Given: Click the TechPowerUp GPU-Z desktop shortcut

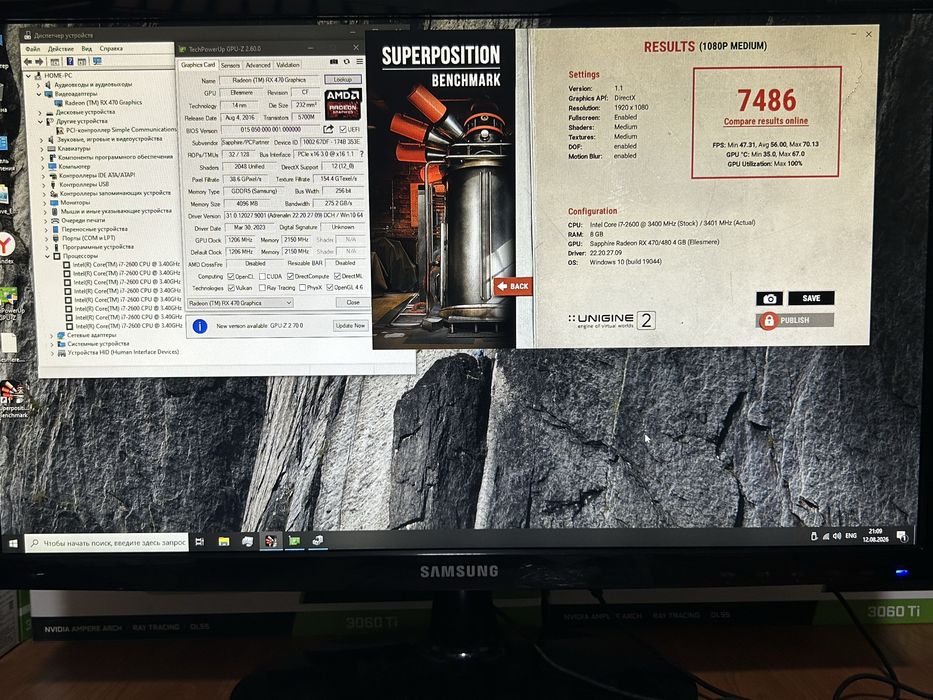Looking at the screenshot, I should click(10, 304).
